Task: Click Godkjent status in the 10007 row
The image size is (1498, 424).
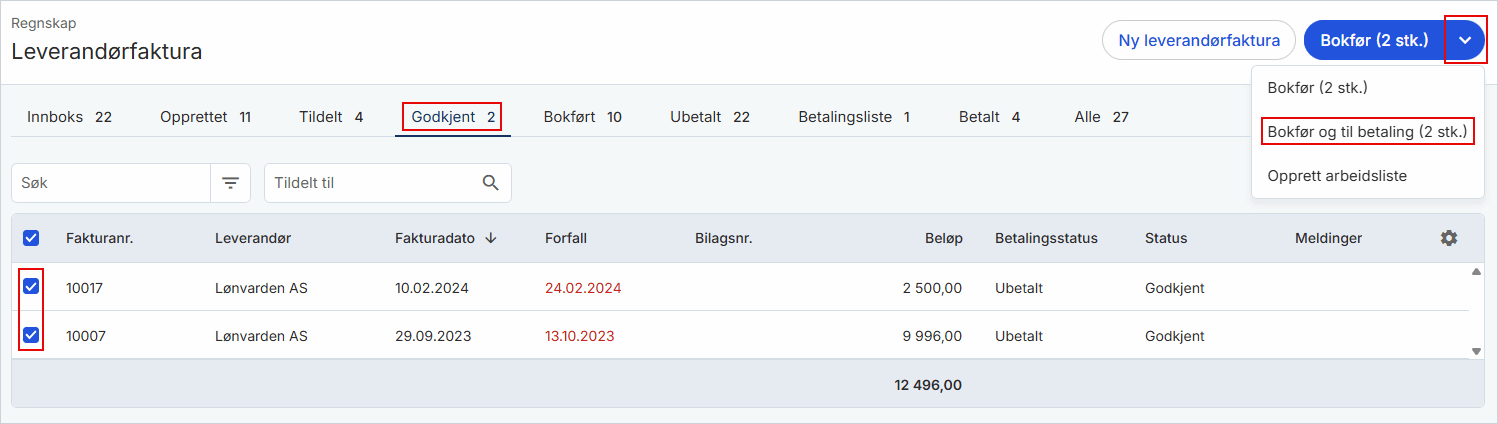Action: [1175, 336]
